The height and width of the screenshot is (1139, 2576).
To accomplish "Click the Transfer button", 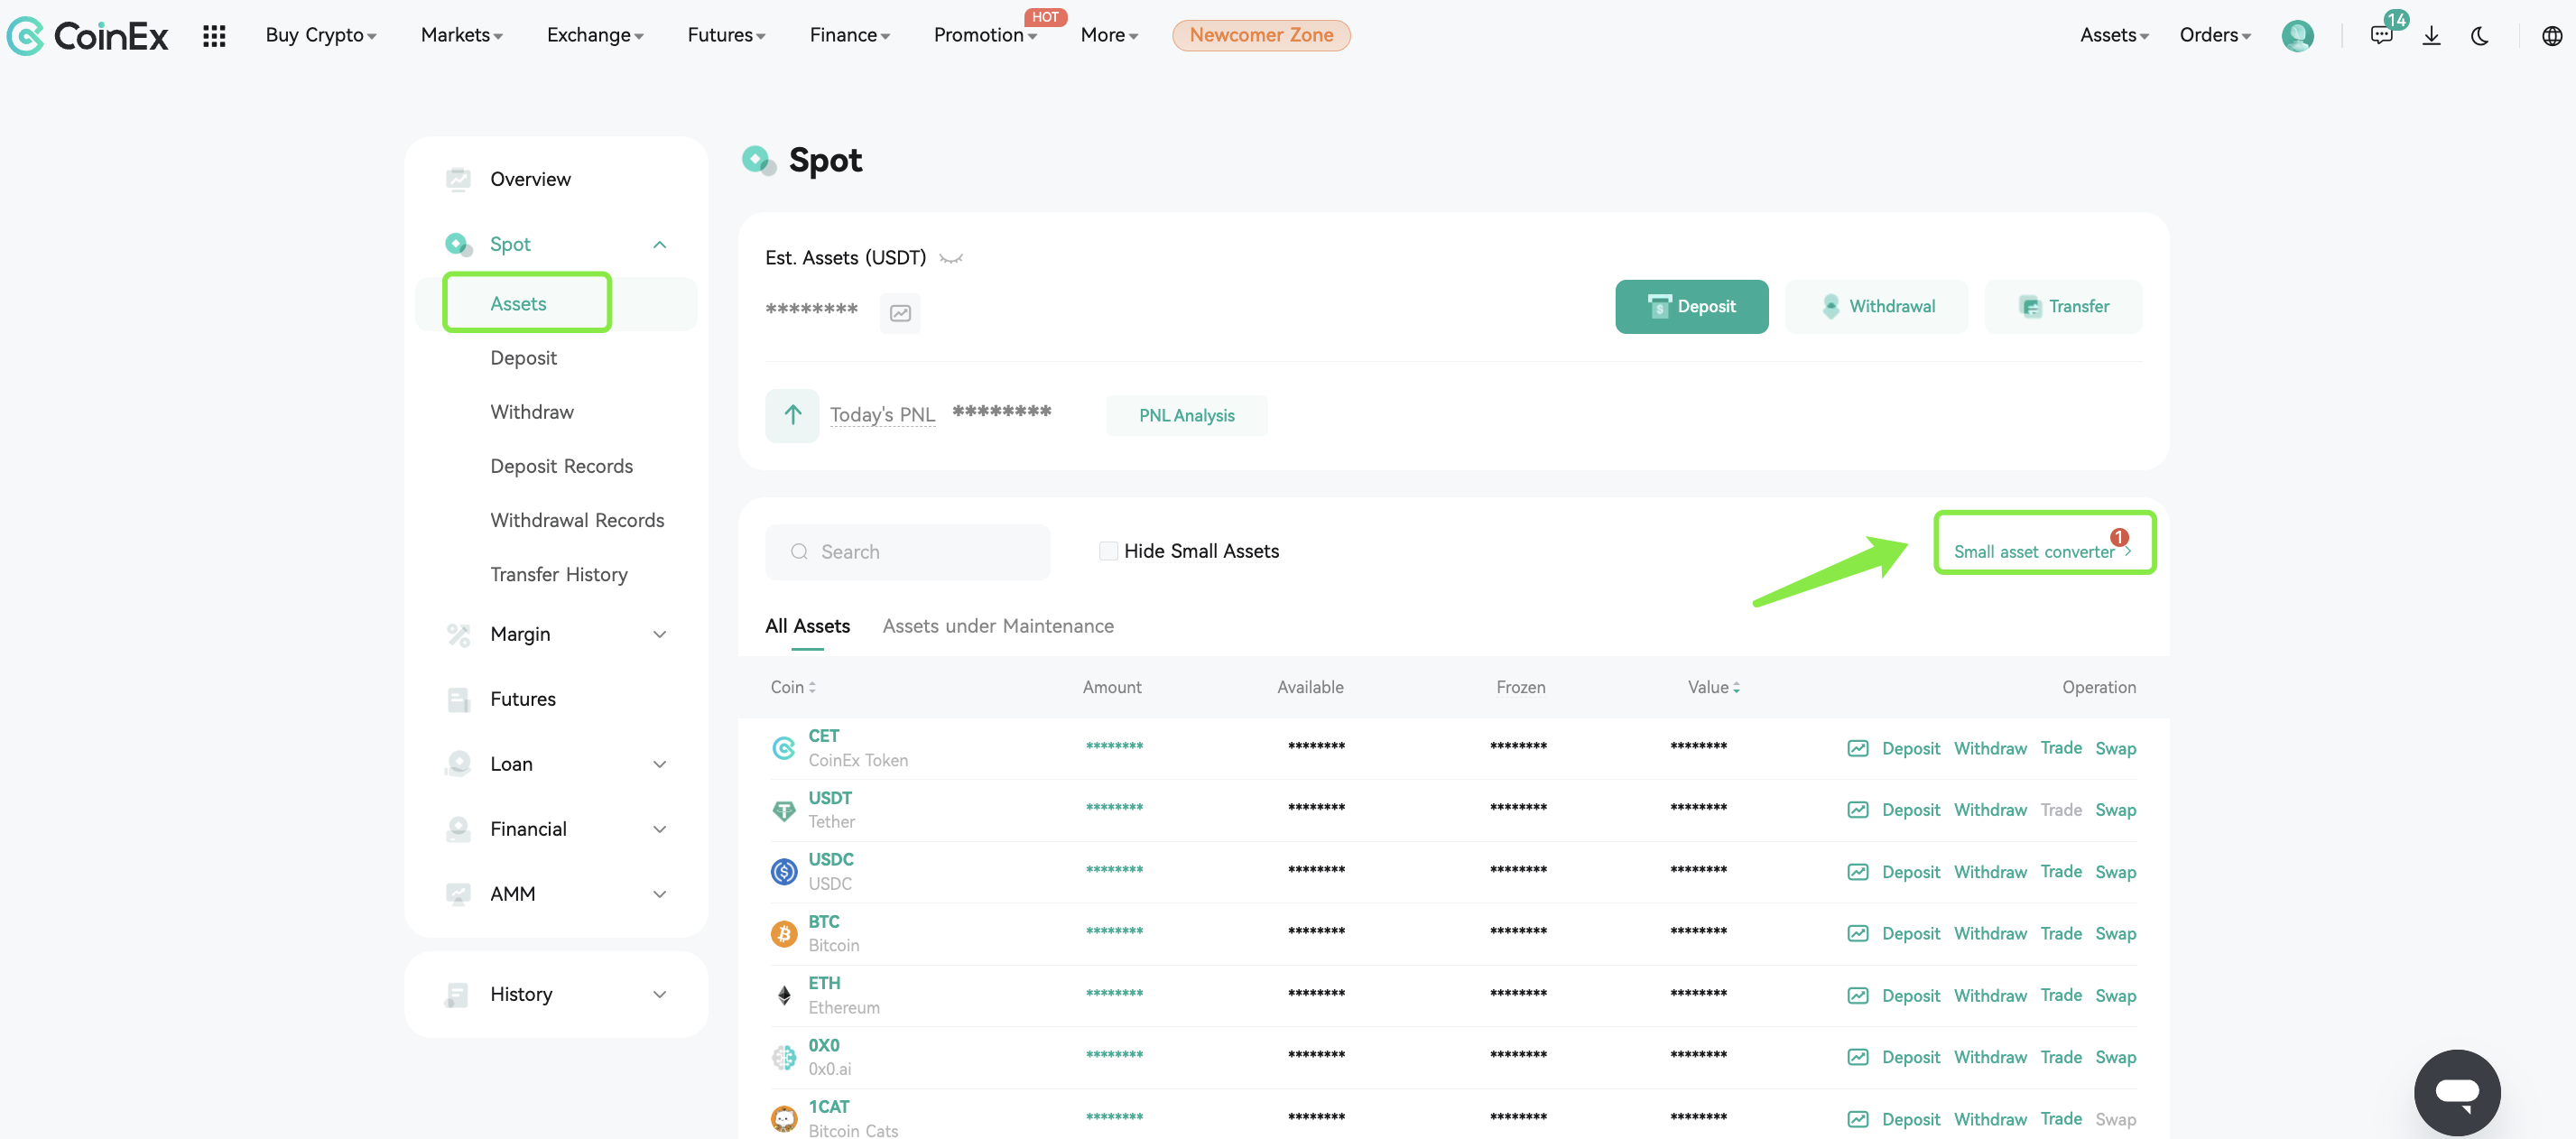I will coord(2063,307).
